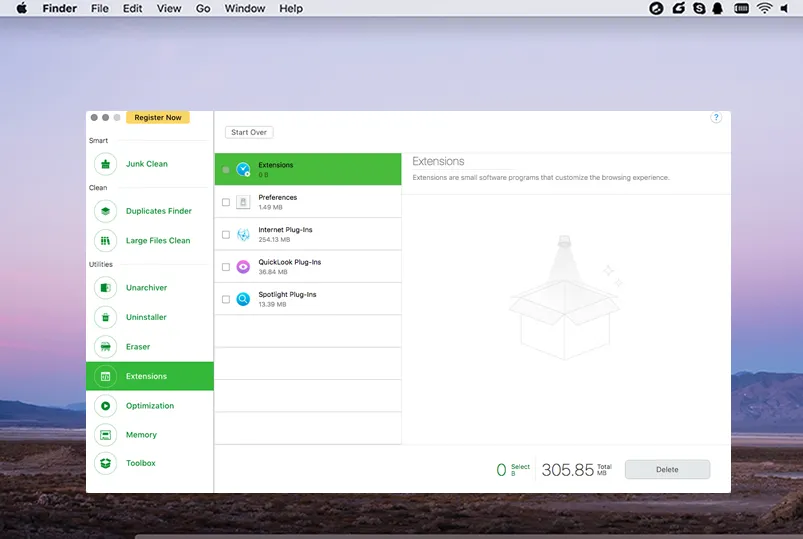Select the Duplicates Finder icon
The image size is (803, 539).
click(106, 211)
